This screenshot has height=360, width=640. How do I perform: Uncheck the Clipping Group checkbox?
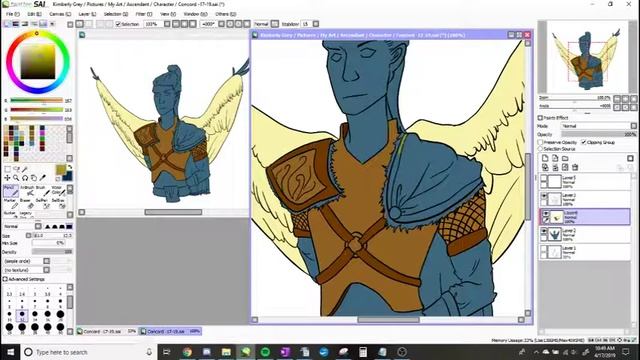[584, 142]
